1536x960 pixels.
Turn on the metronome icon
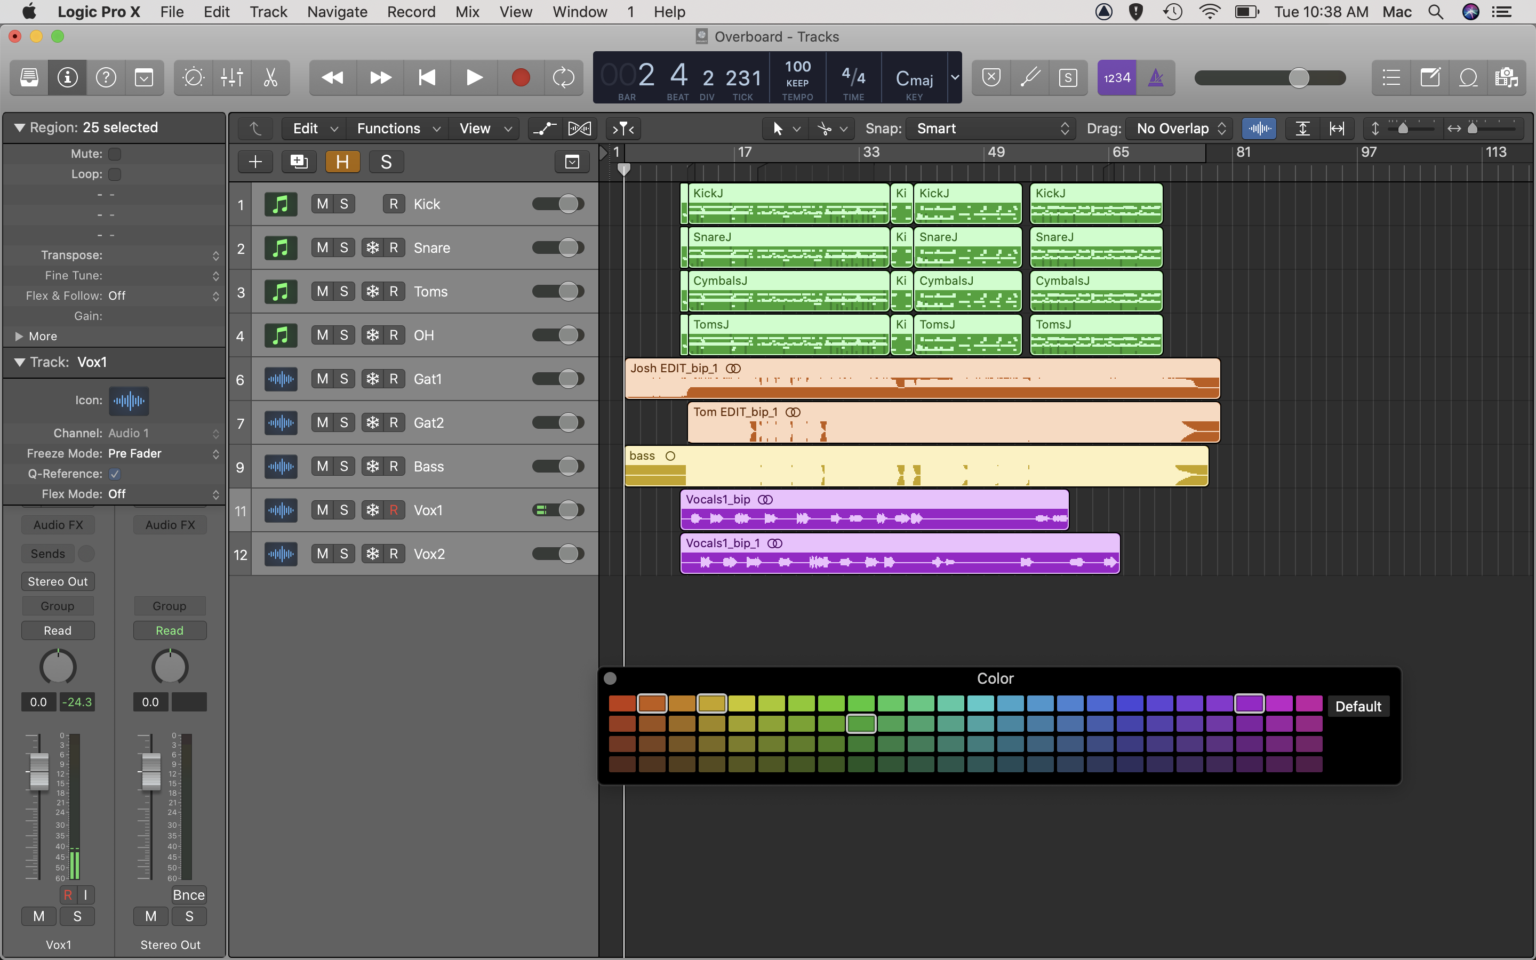click(x=1156, y=77)
